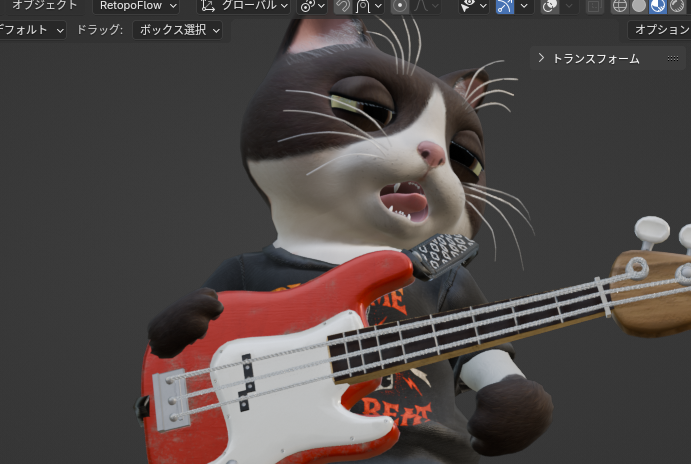Open snapping settings beside the magnet
691x464 pixels.
pos(368,6)
